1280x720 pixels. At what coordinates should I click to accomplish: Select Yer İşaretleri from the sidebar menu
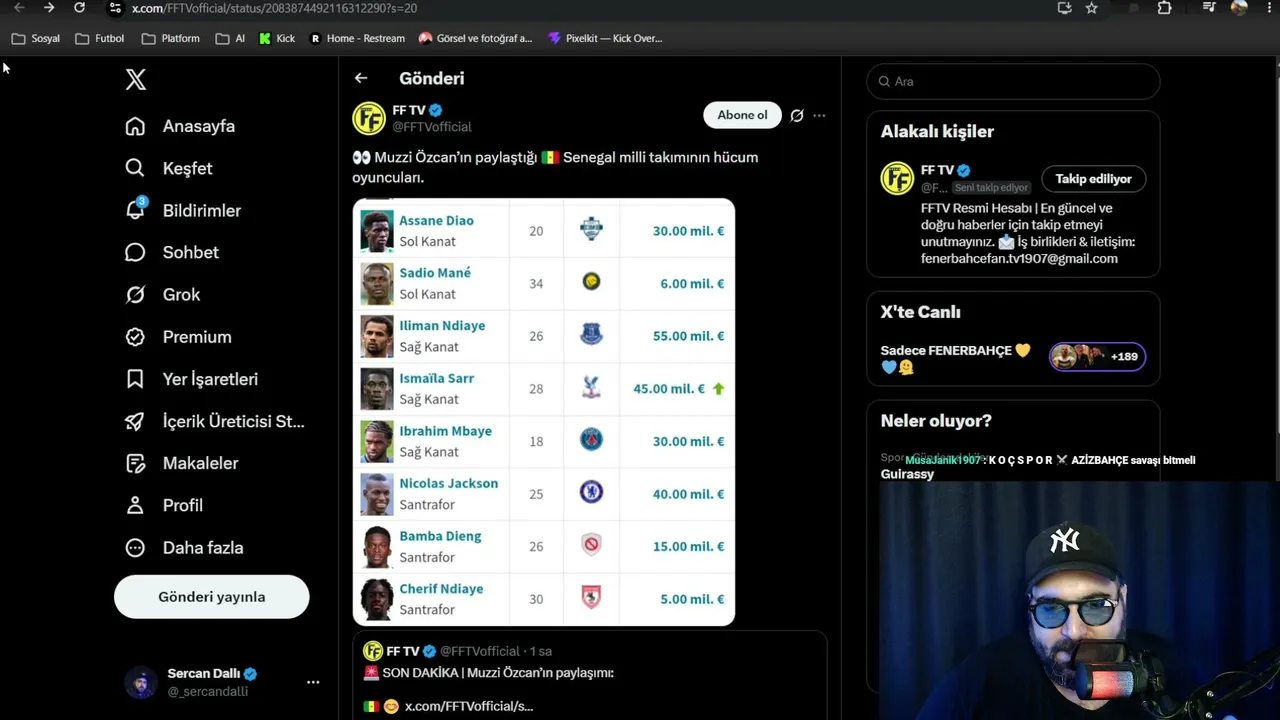tap(210, 379)
